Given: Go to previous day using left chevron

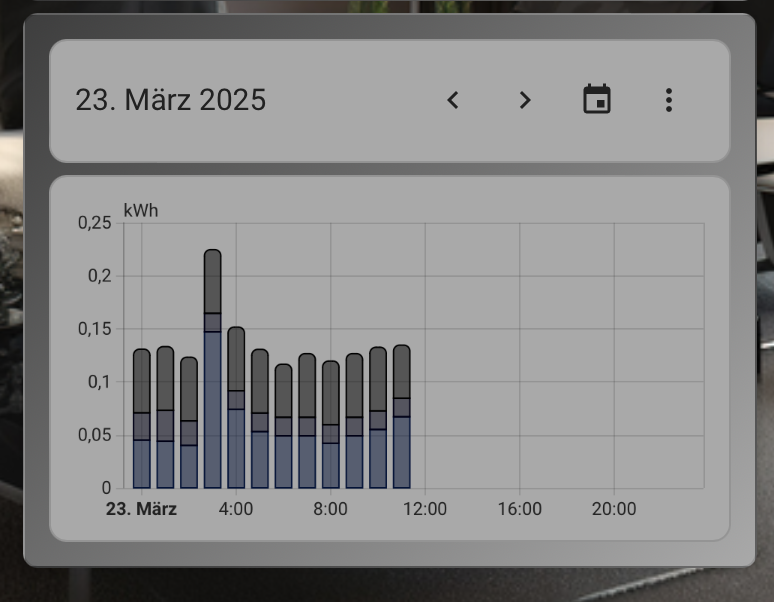Looking at the screenshot, I should pyautogui.click(x=453, y=100).
